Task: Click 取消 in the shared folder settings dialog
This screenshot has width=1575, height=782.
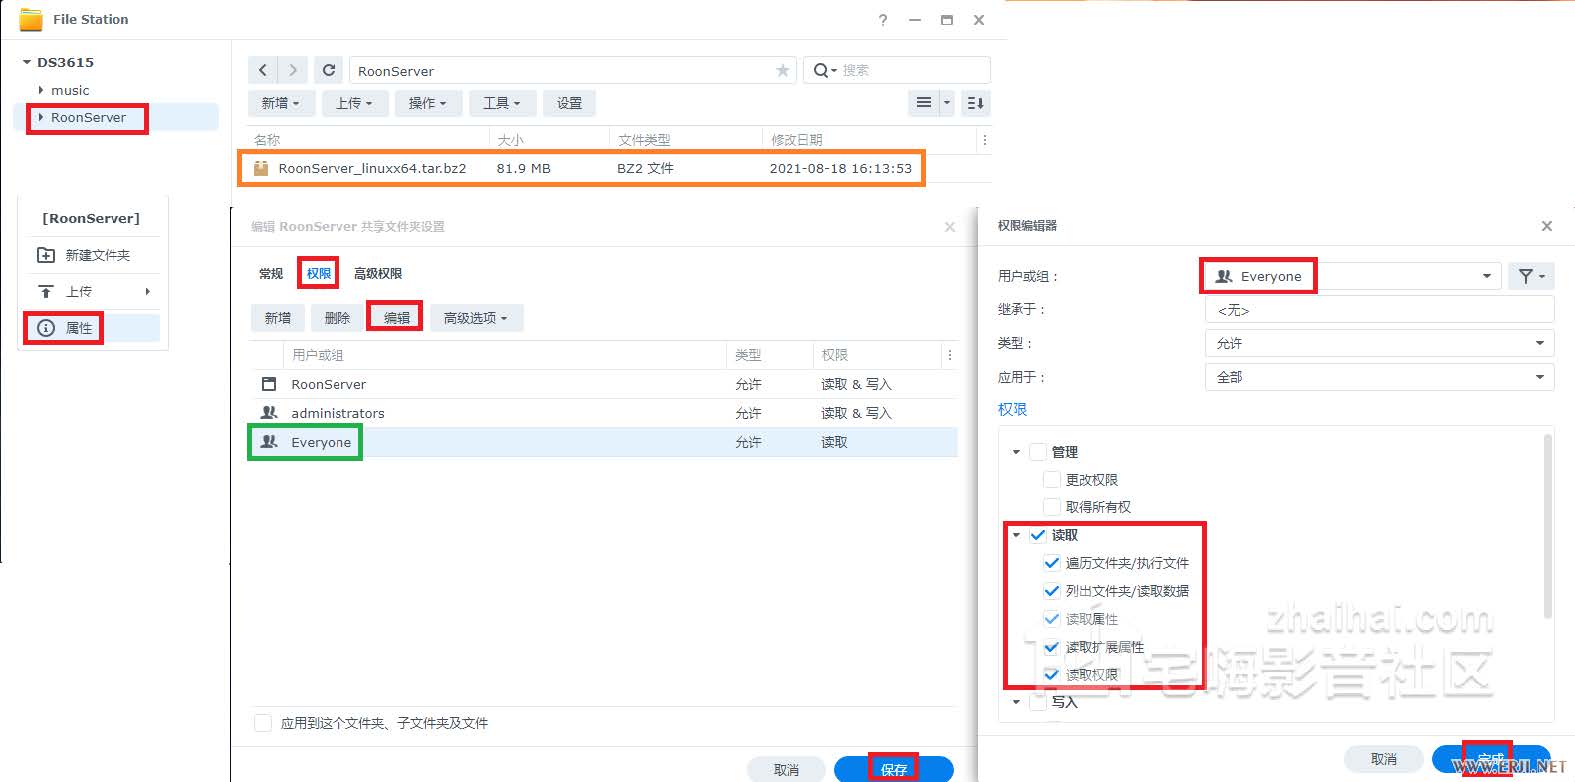Action: click(786, 769)
